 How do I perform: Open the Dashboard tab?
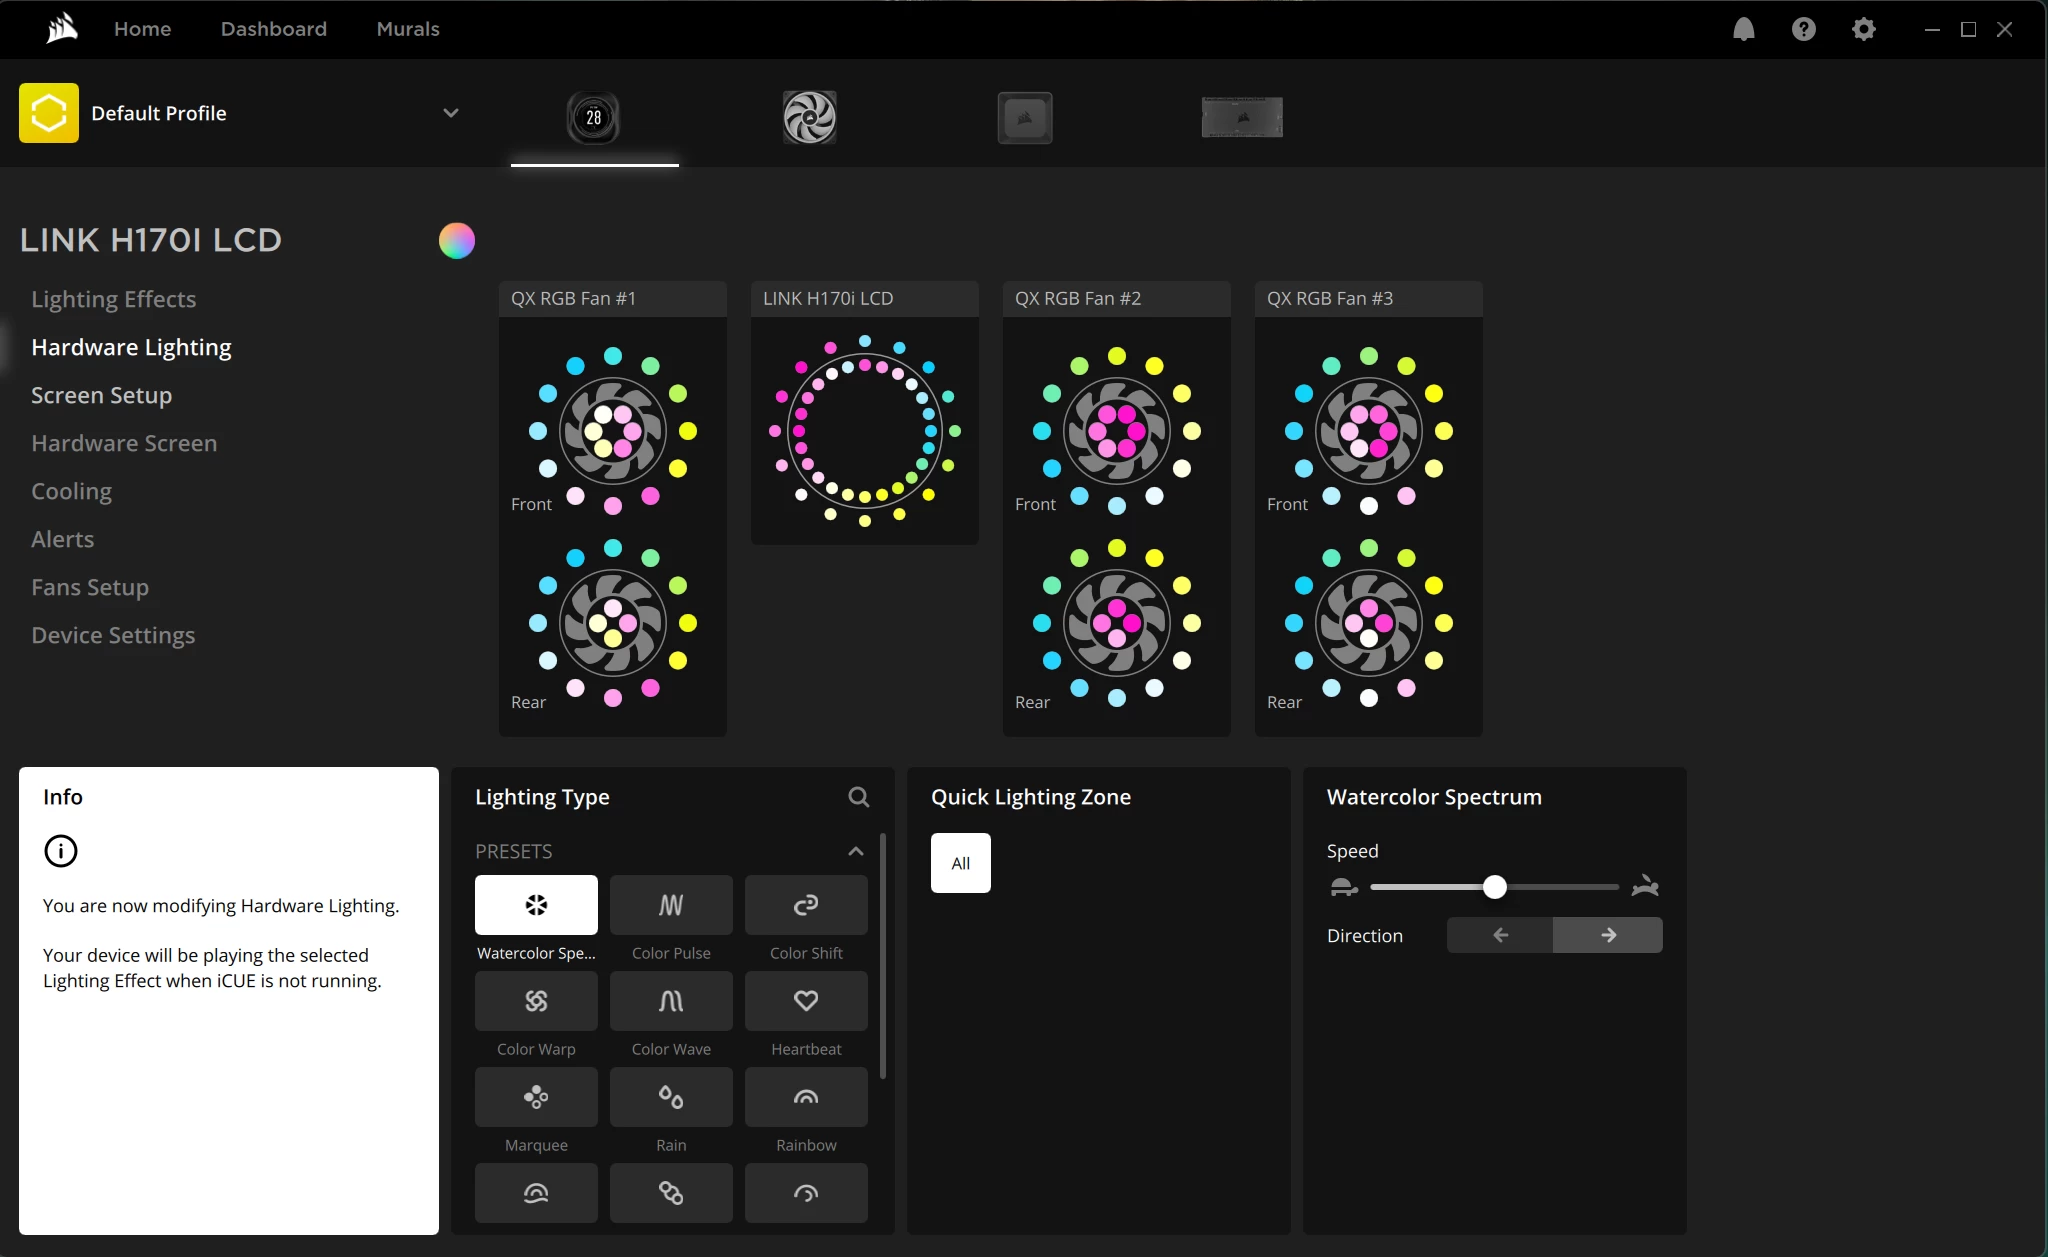273,29
